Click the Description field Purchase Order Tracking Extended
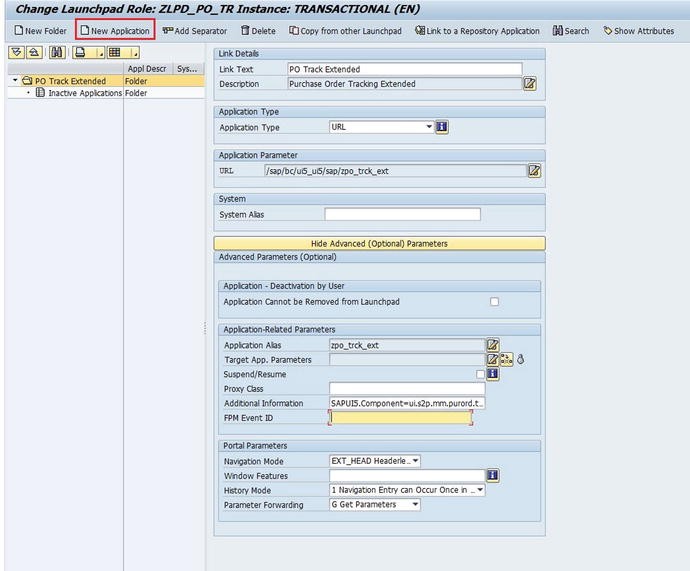 click(404, 84)
